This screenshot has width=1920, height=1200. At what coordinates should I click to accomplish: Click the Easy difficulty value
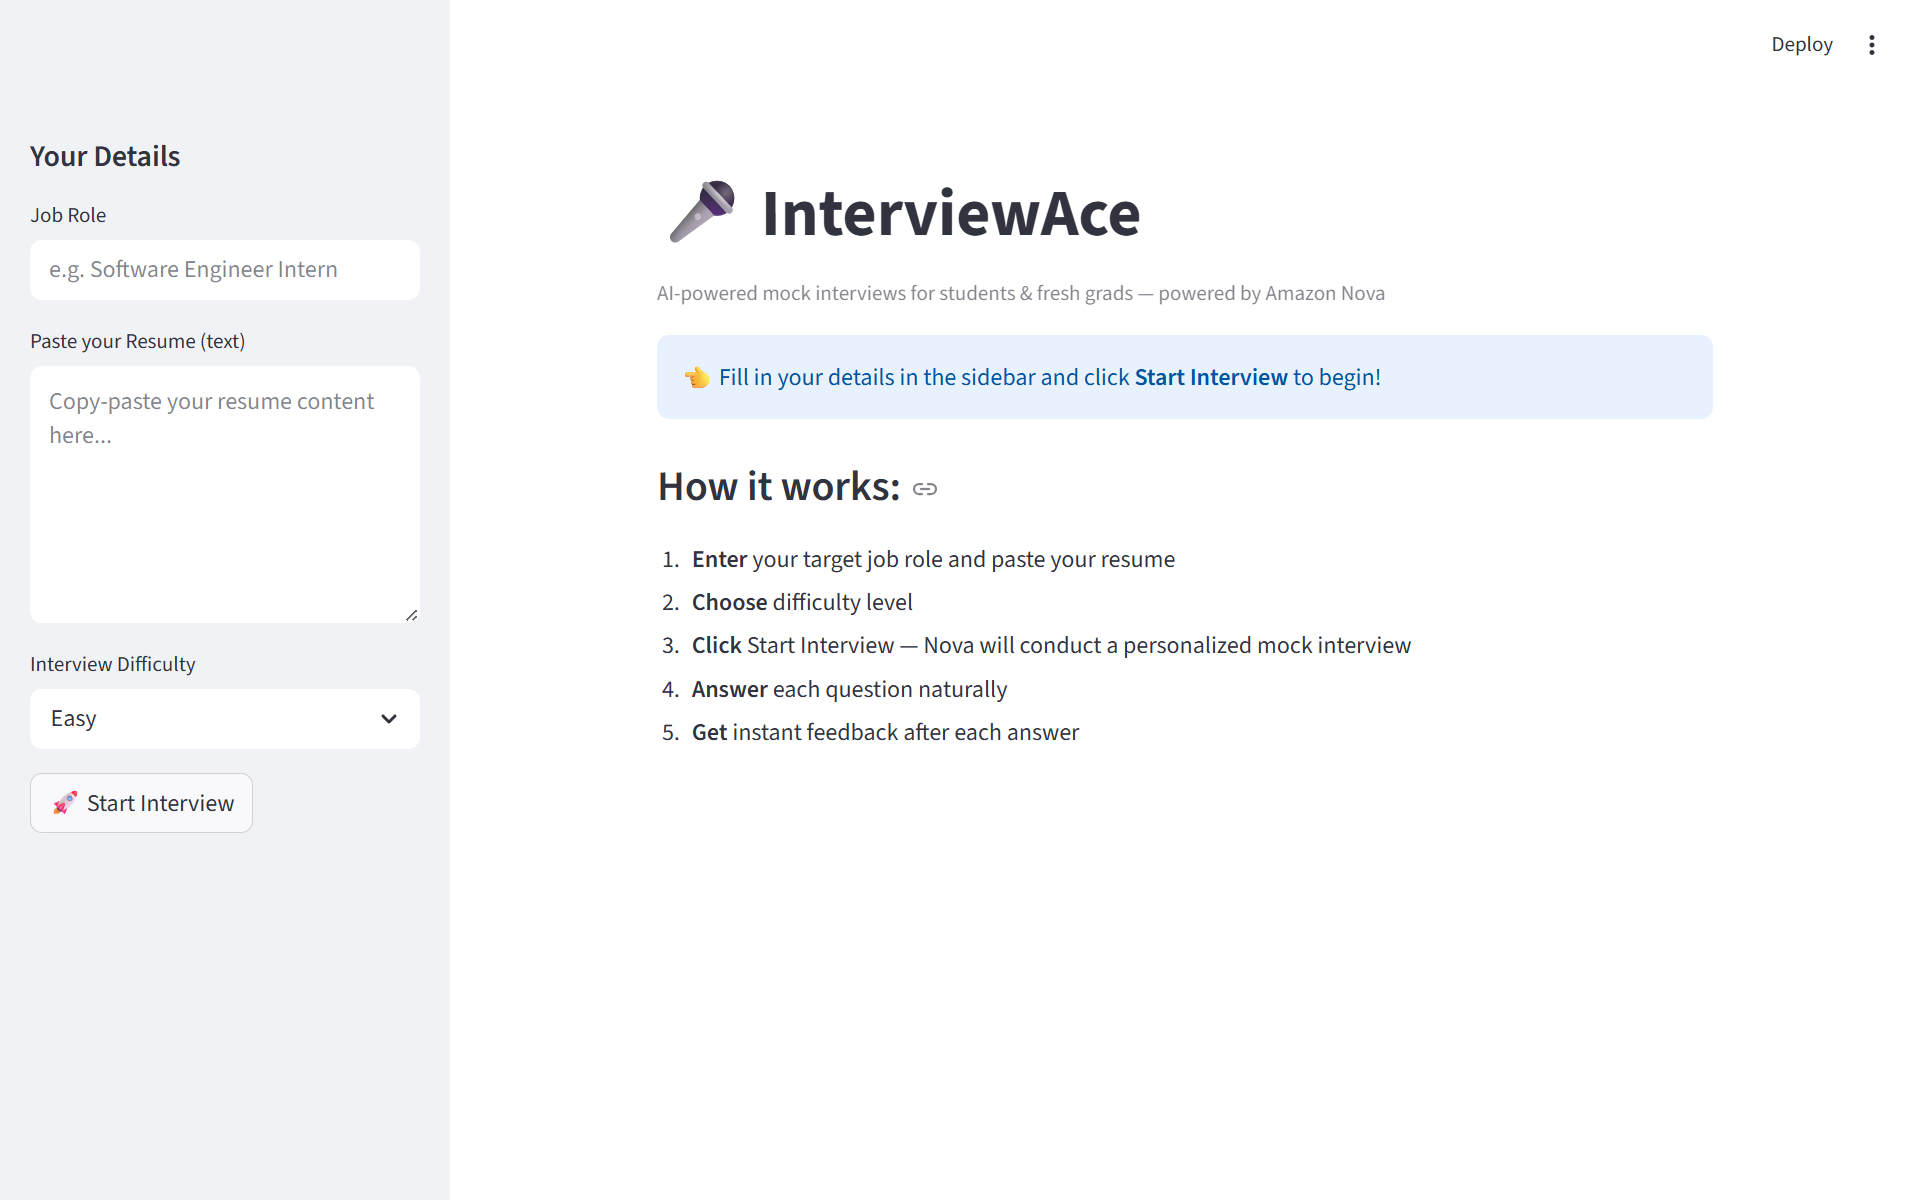[74, 719]
